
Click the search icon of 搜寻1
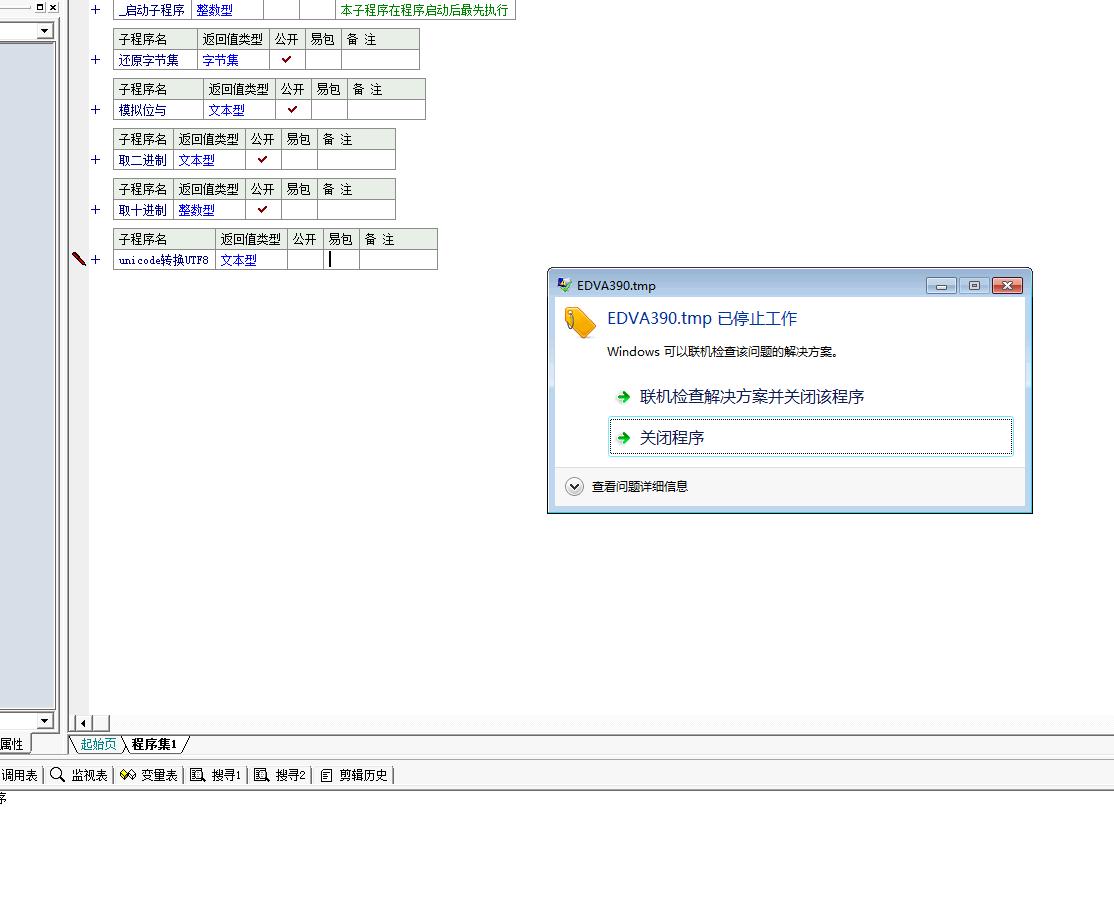198,774
